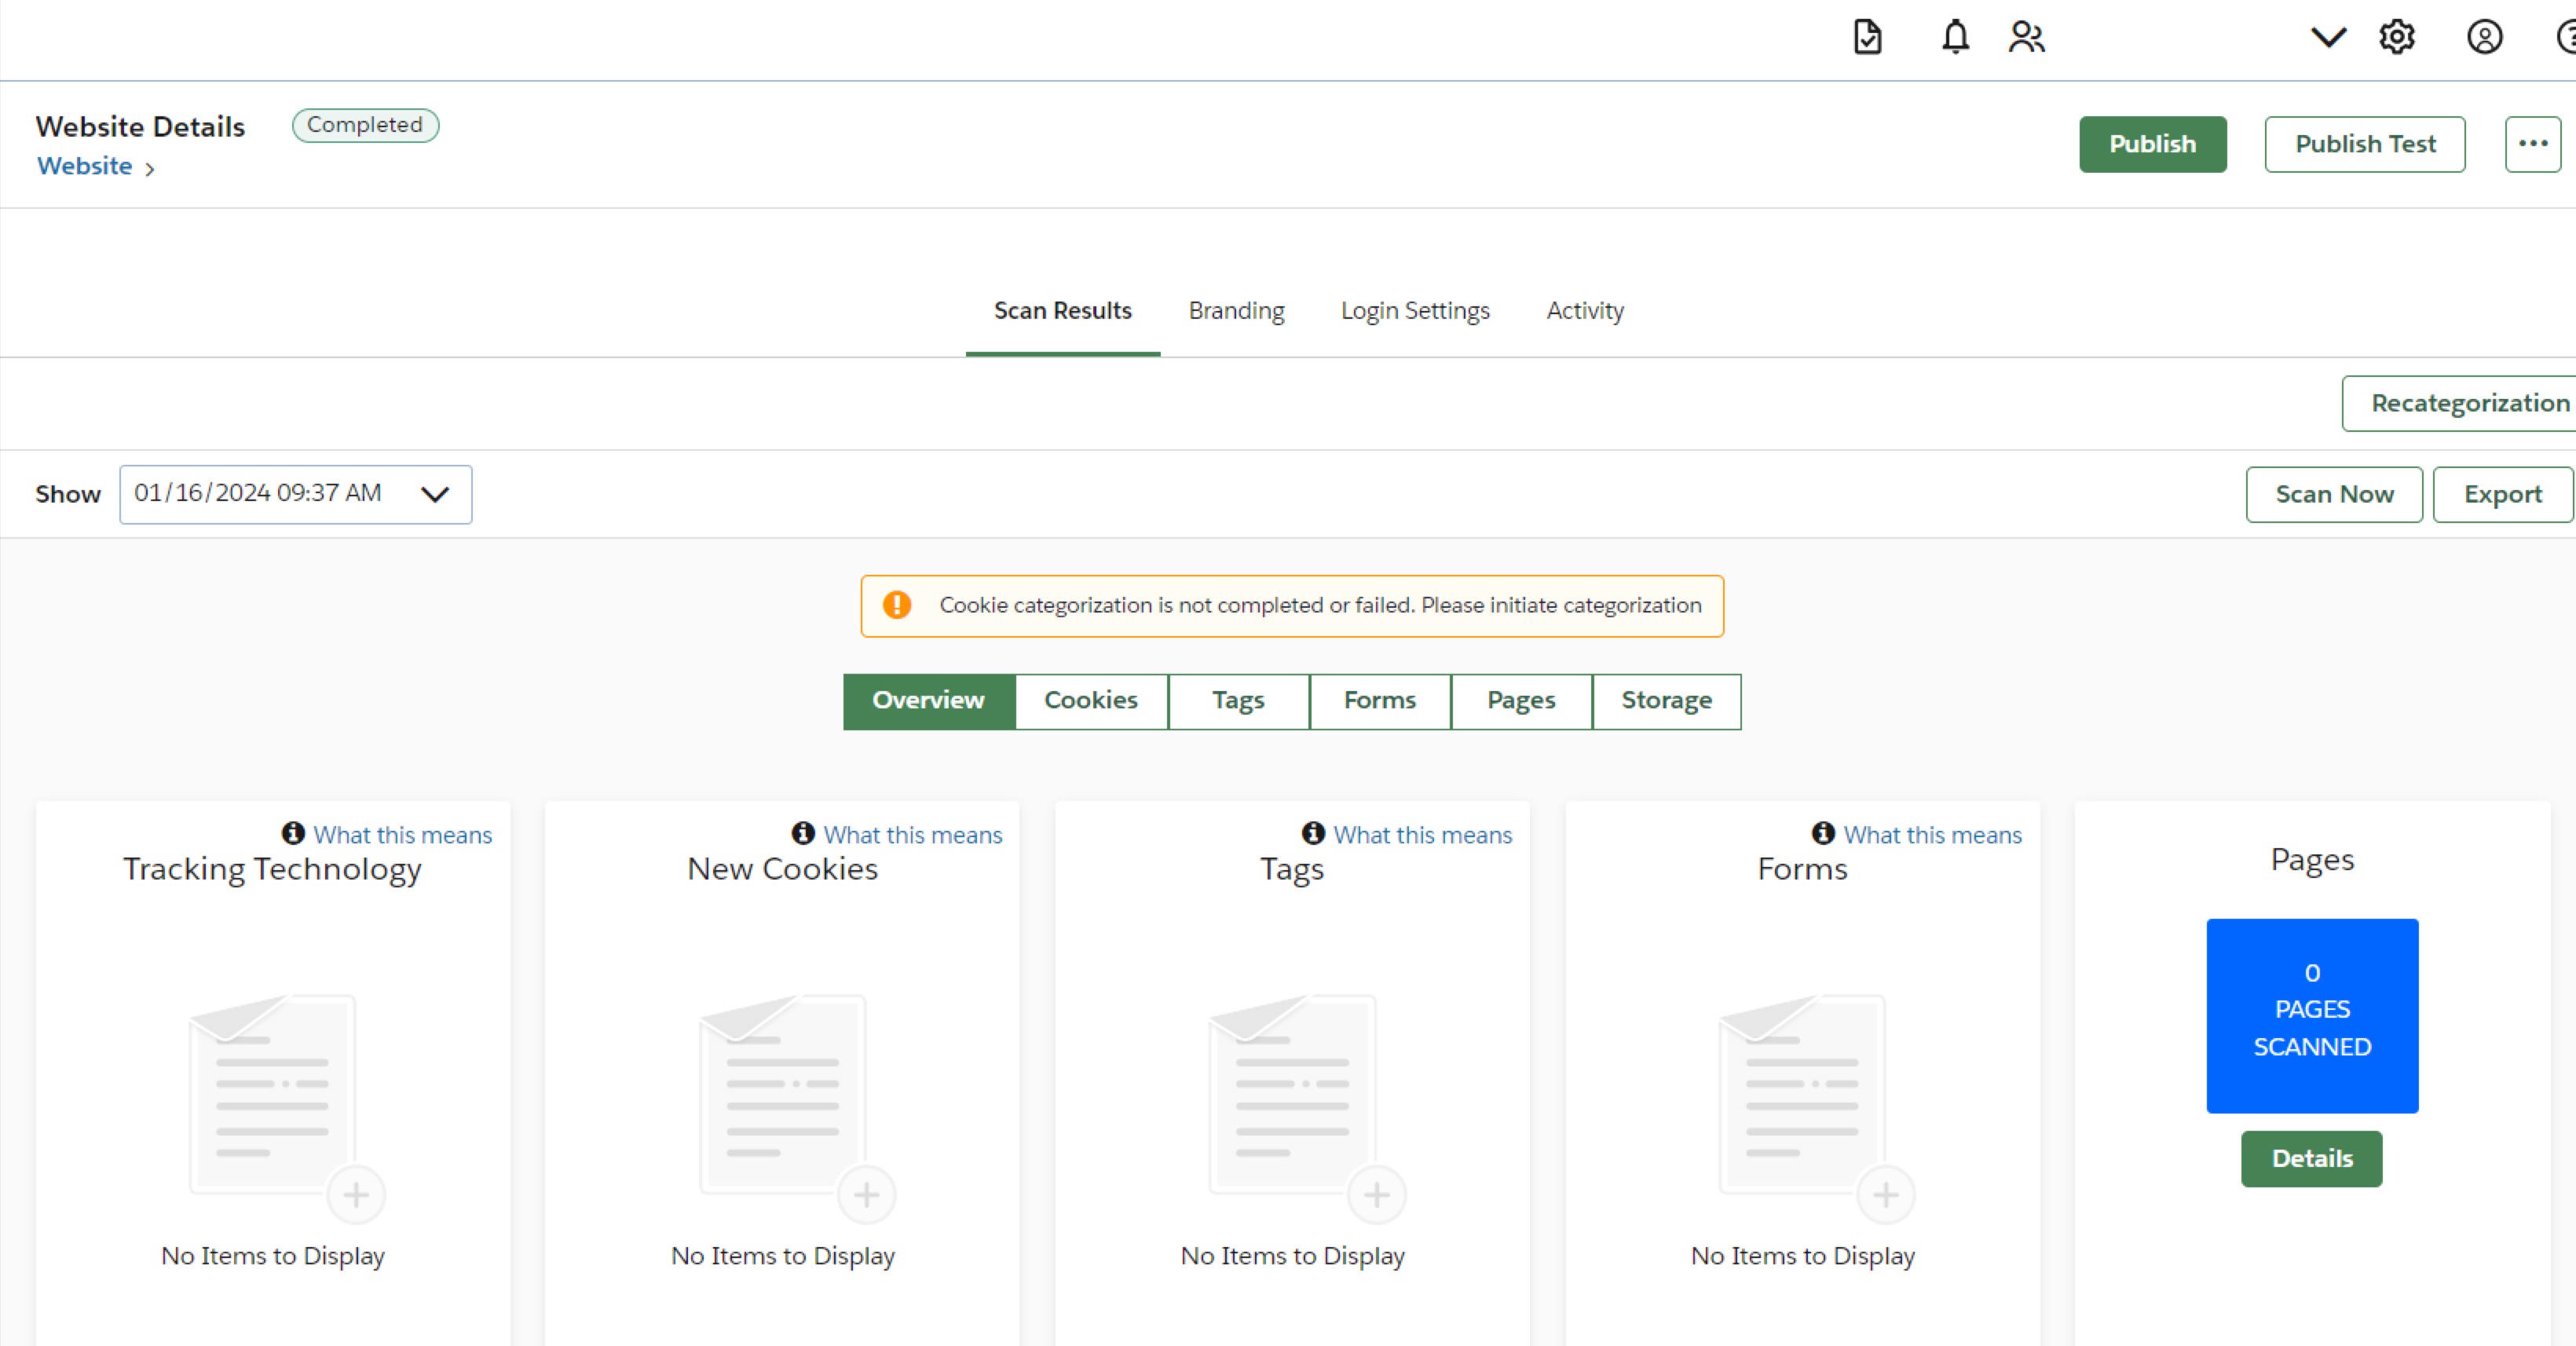This screenshot has width=2576, height=1346.
Task: Click the blue Pages Scanned tile
Action: point(2311,1014)
